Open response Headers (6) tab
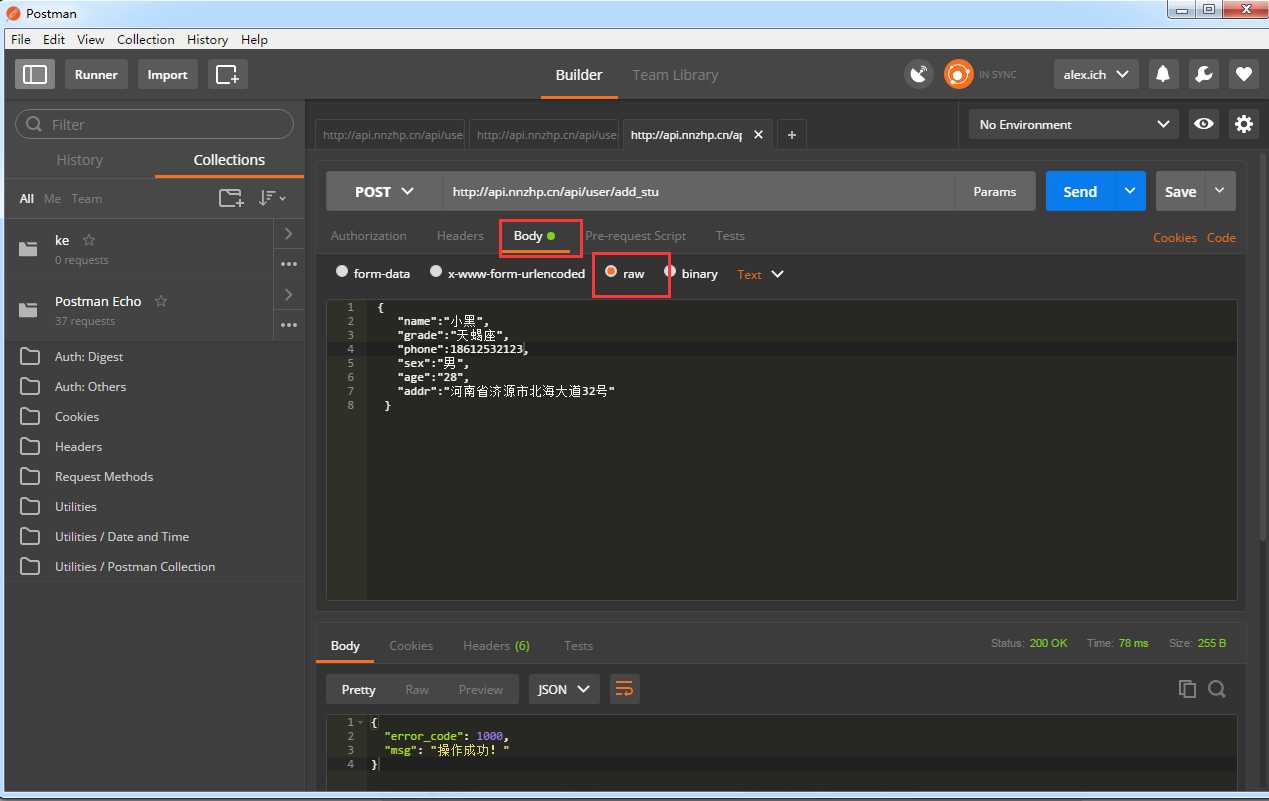The height and width of the screenshot is (801, 1269). pos(496,646)
